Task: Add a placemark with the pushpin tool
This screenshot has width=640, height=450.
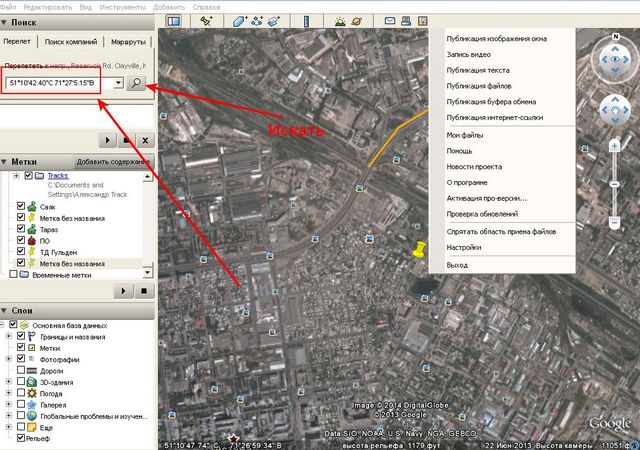Action: coord(206,21)
